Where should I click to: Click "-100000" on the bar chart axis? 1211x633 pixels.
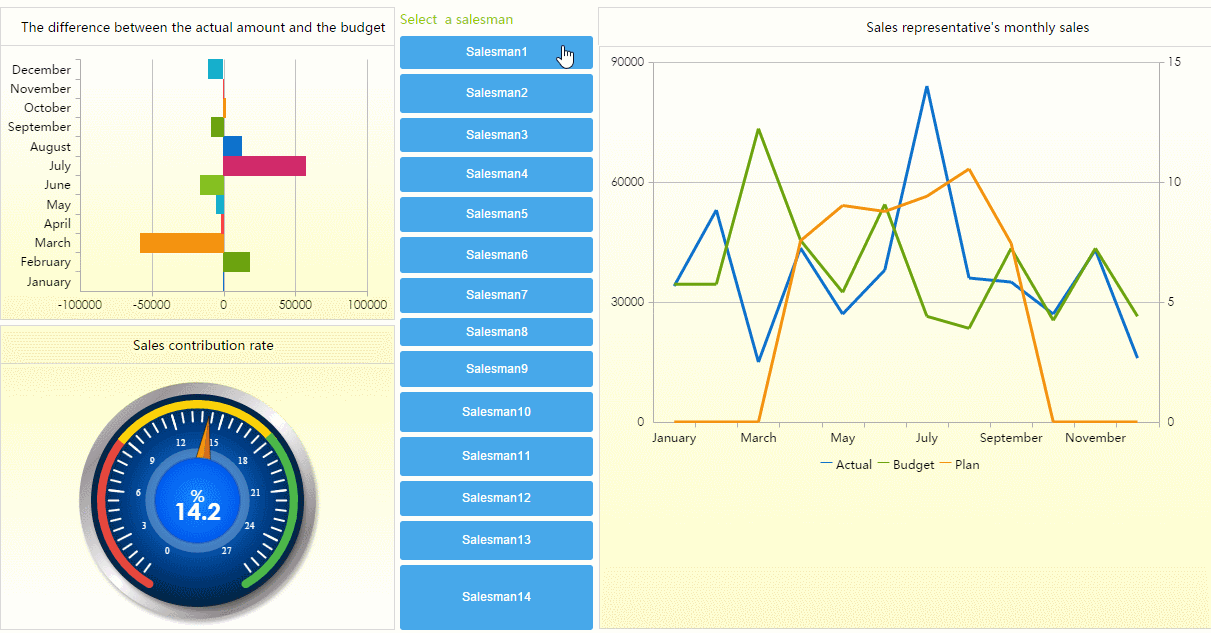[x=80, y=304]
